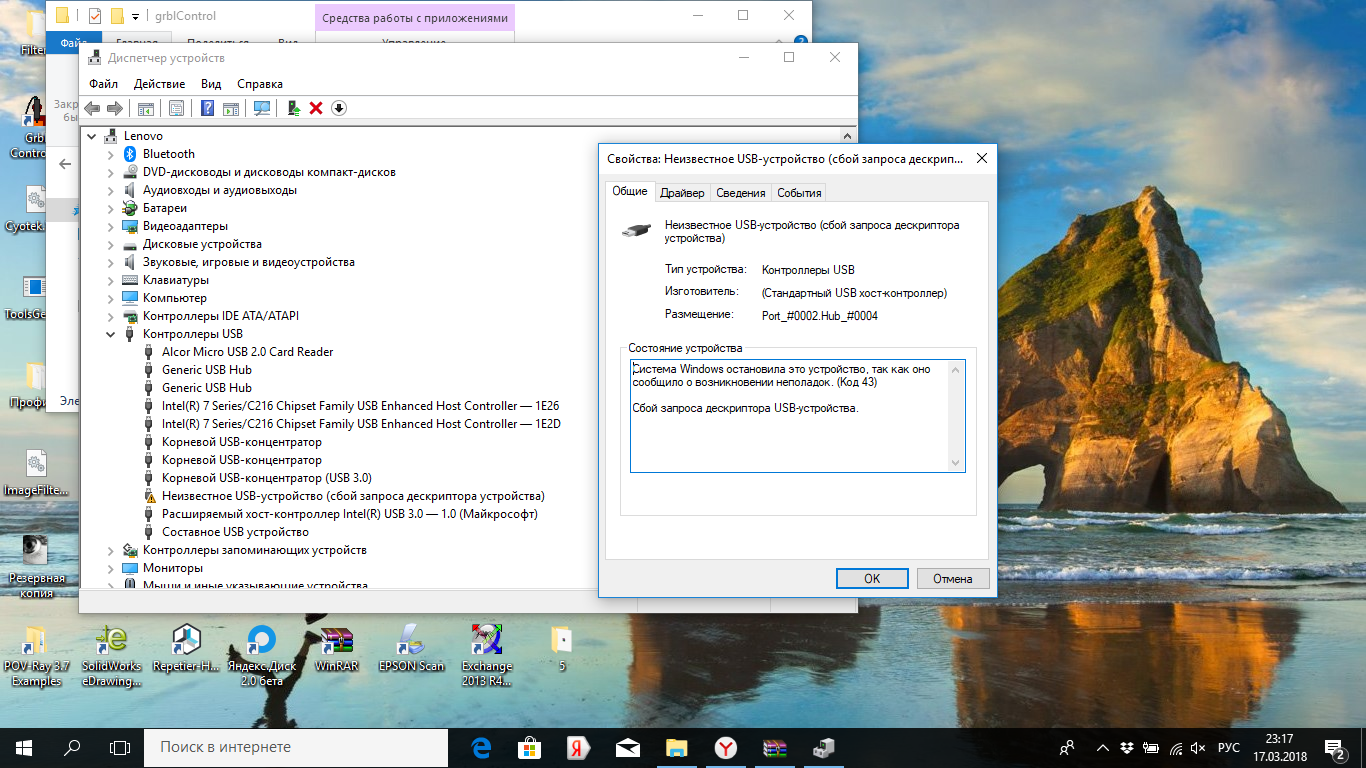Click the Update driver icon with green arrow
Screen dimensions: 1366x768
coord(294,108)
